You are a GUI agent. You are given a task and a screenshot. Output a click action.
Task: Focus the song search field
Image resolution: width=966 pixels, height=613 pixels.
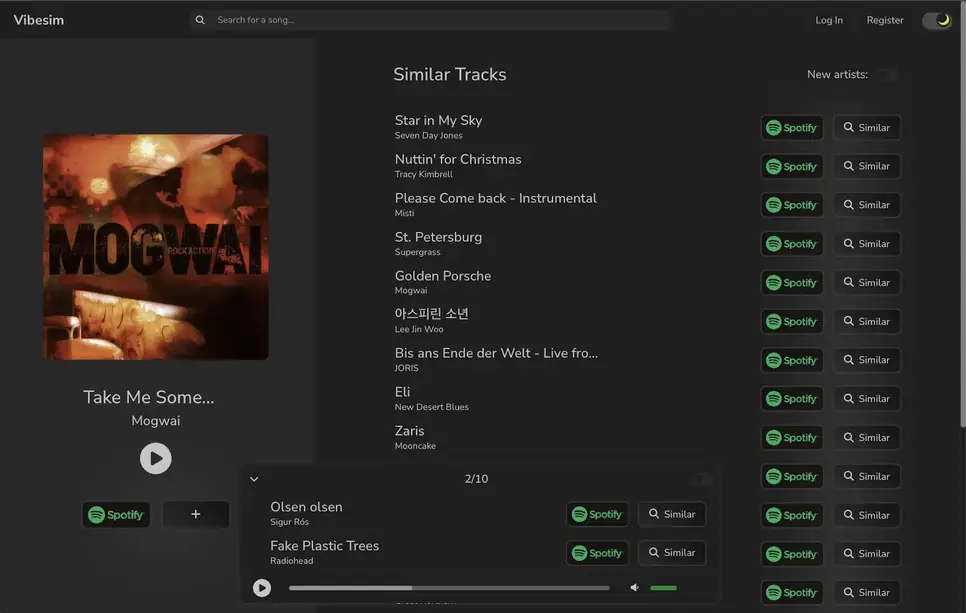(430, 20)
